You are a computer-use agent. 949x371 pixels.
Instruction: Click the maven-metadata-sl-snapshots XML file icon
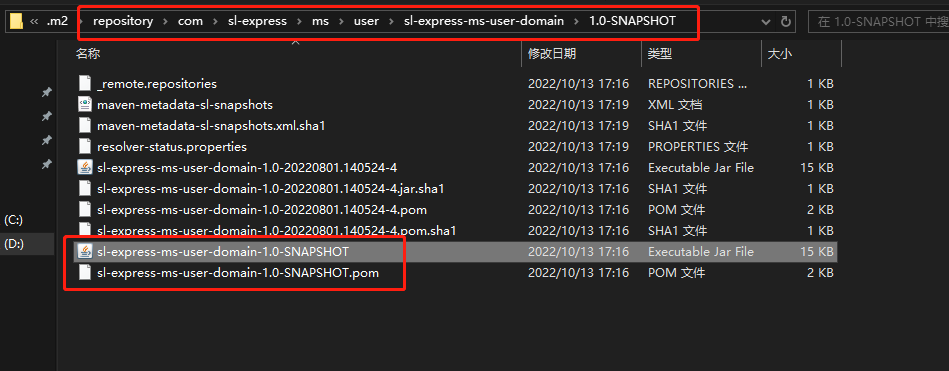click(x=85, y=105)
